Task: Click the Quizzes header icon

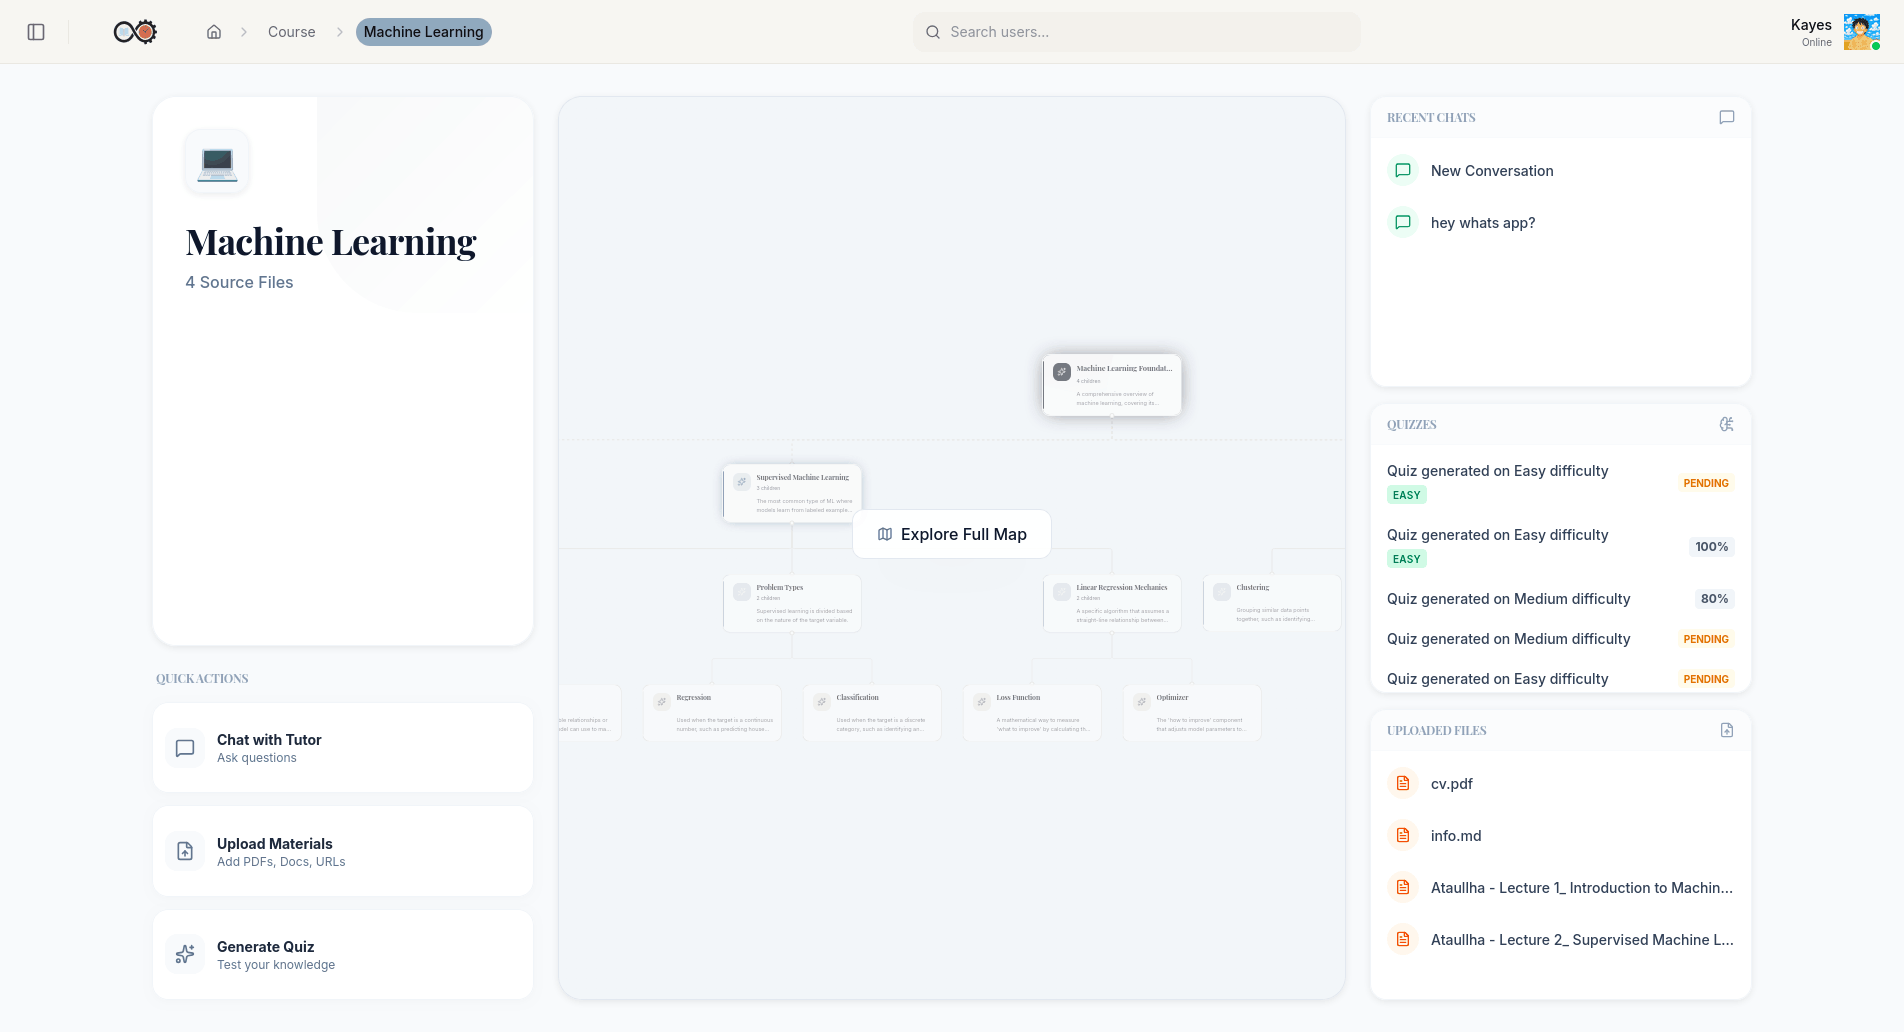Action: click(1726, 424)
